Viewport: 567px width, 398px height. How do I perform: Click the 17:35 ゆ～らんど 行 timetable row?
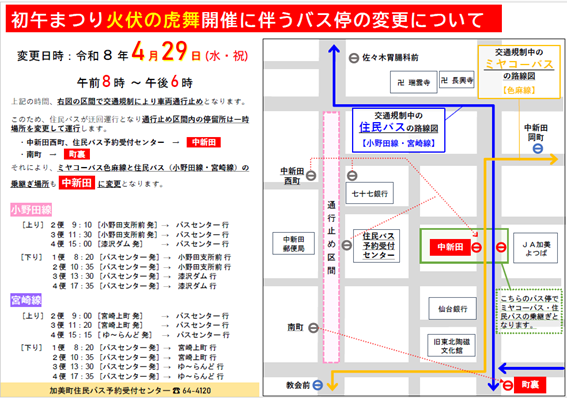point(137,376)
